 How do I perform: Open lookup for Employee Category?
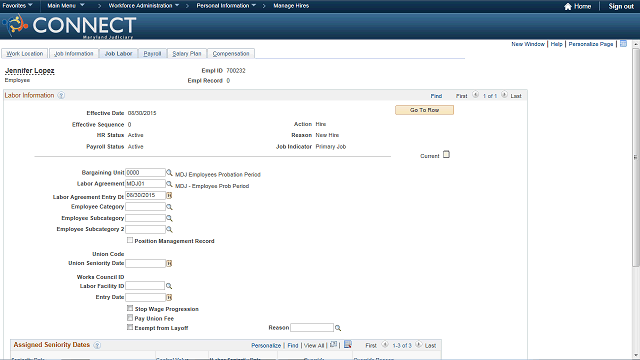pyautogui.click(x=169, y=207)
